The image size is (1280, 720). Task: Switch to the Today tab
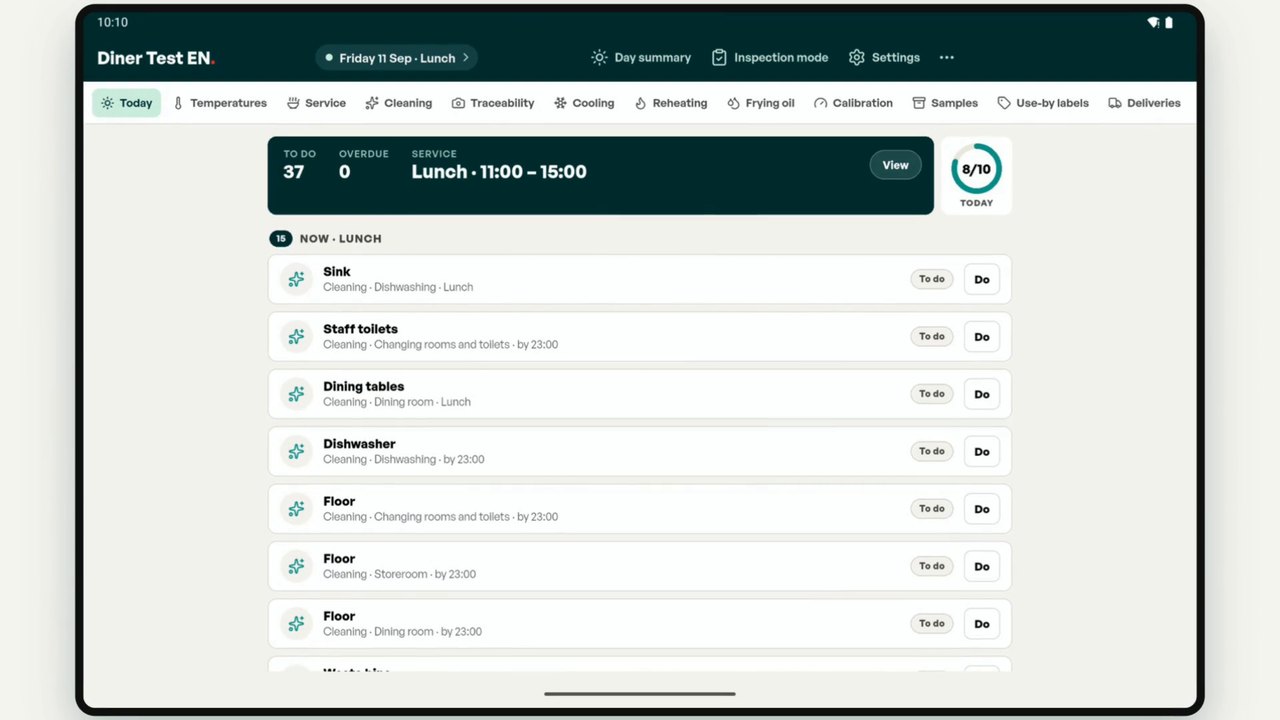click(x=126, y=103)
